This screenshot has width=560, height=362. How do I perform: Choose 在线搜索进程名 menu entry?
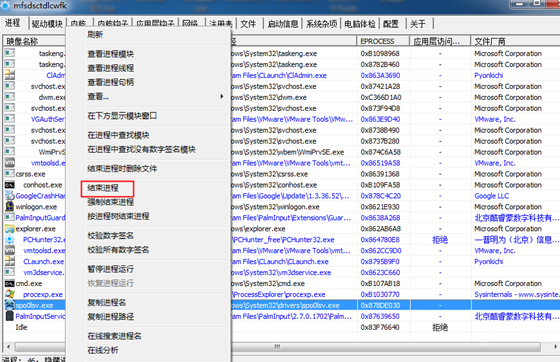point(114,336)
